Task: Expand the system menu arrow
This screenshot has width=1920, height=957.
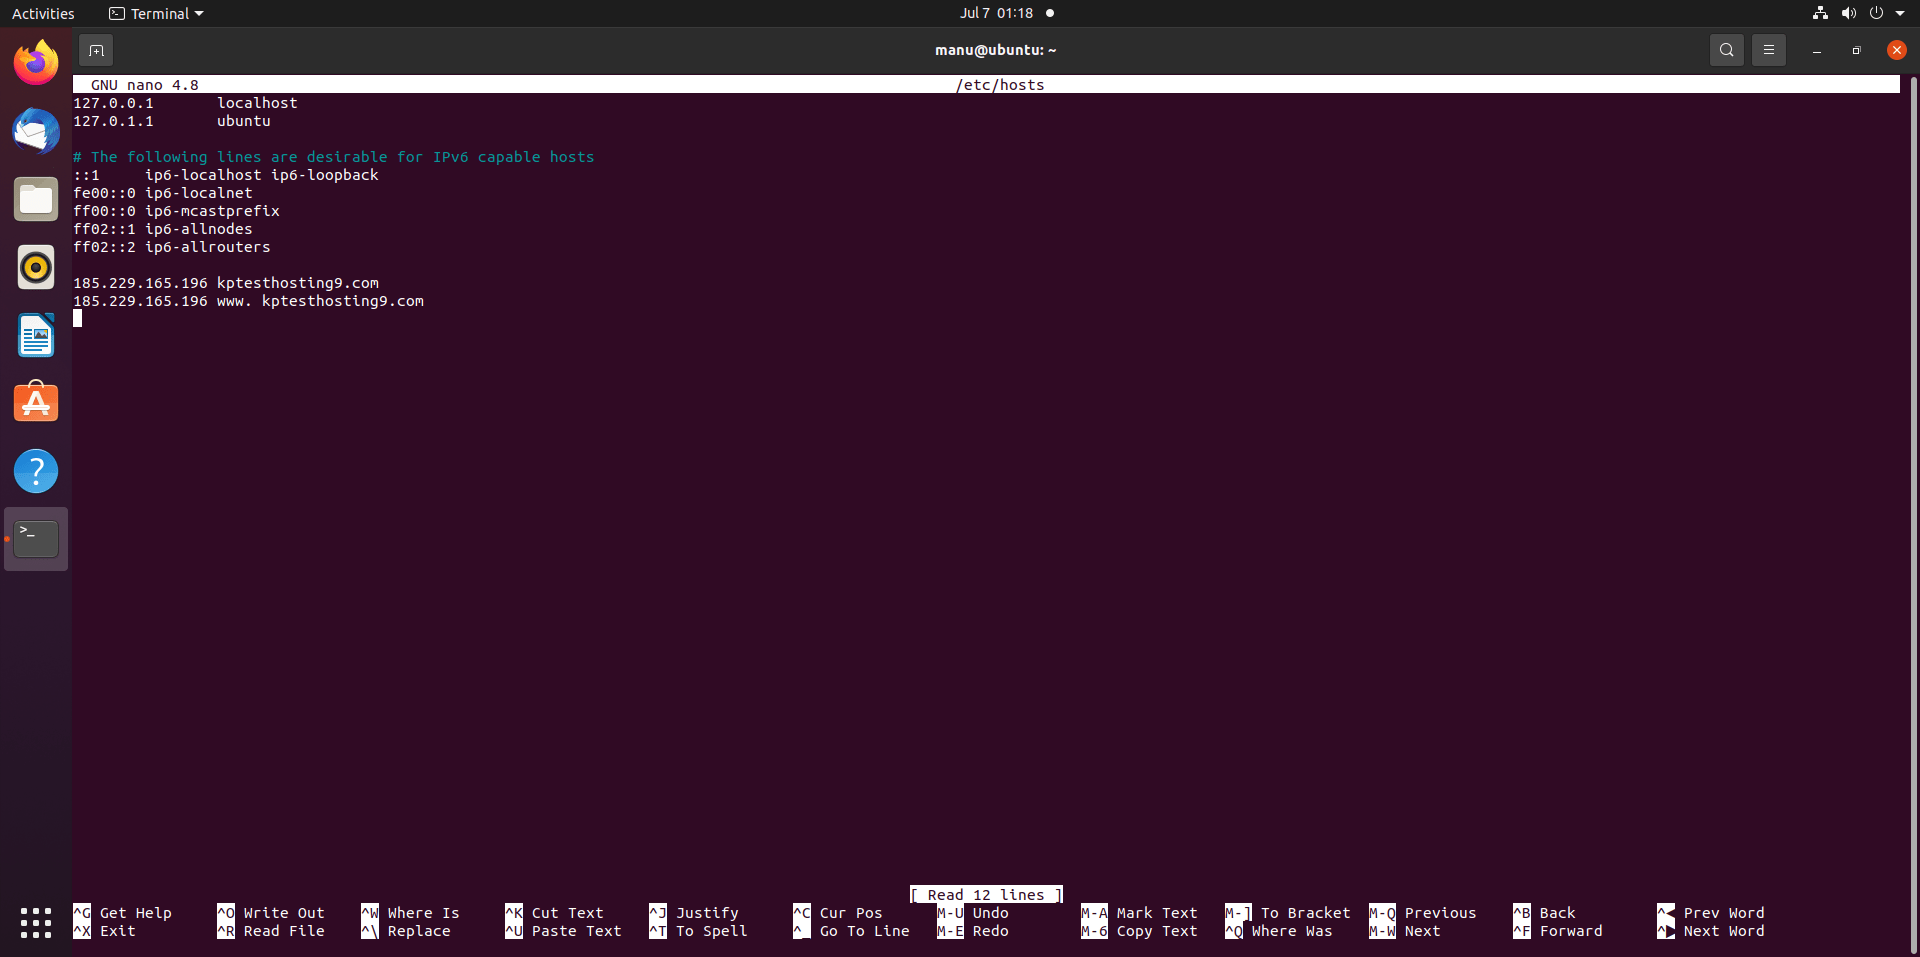Action: [1900, 14]
